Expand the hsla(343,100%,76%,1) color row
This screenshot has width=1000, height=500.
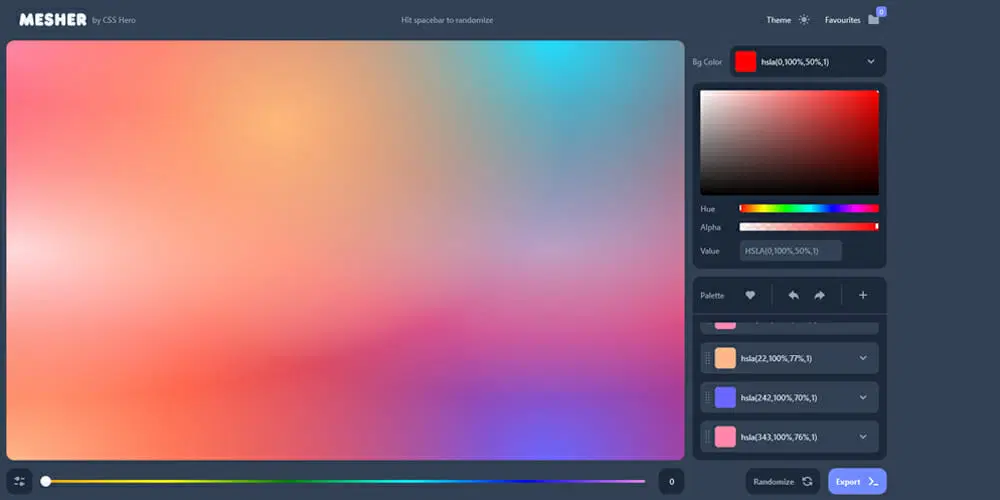click(x=863, y=437)
